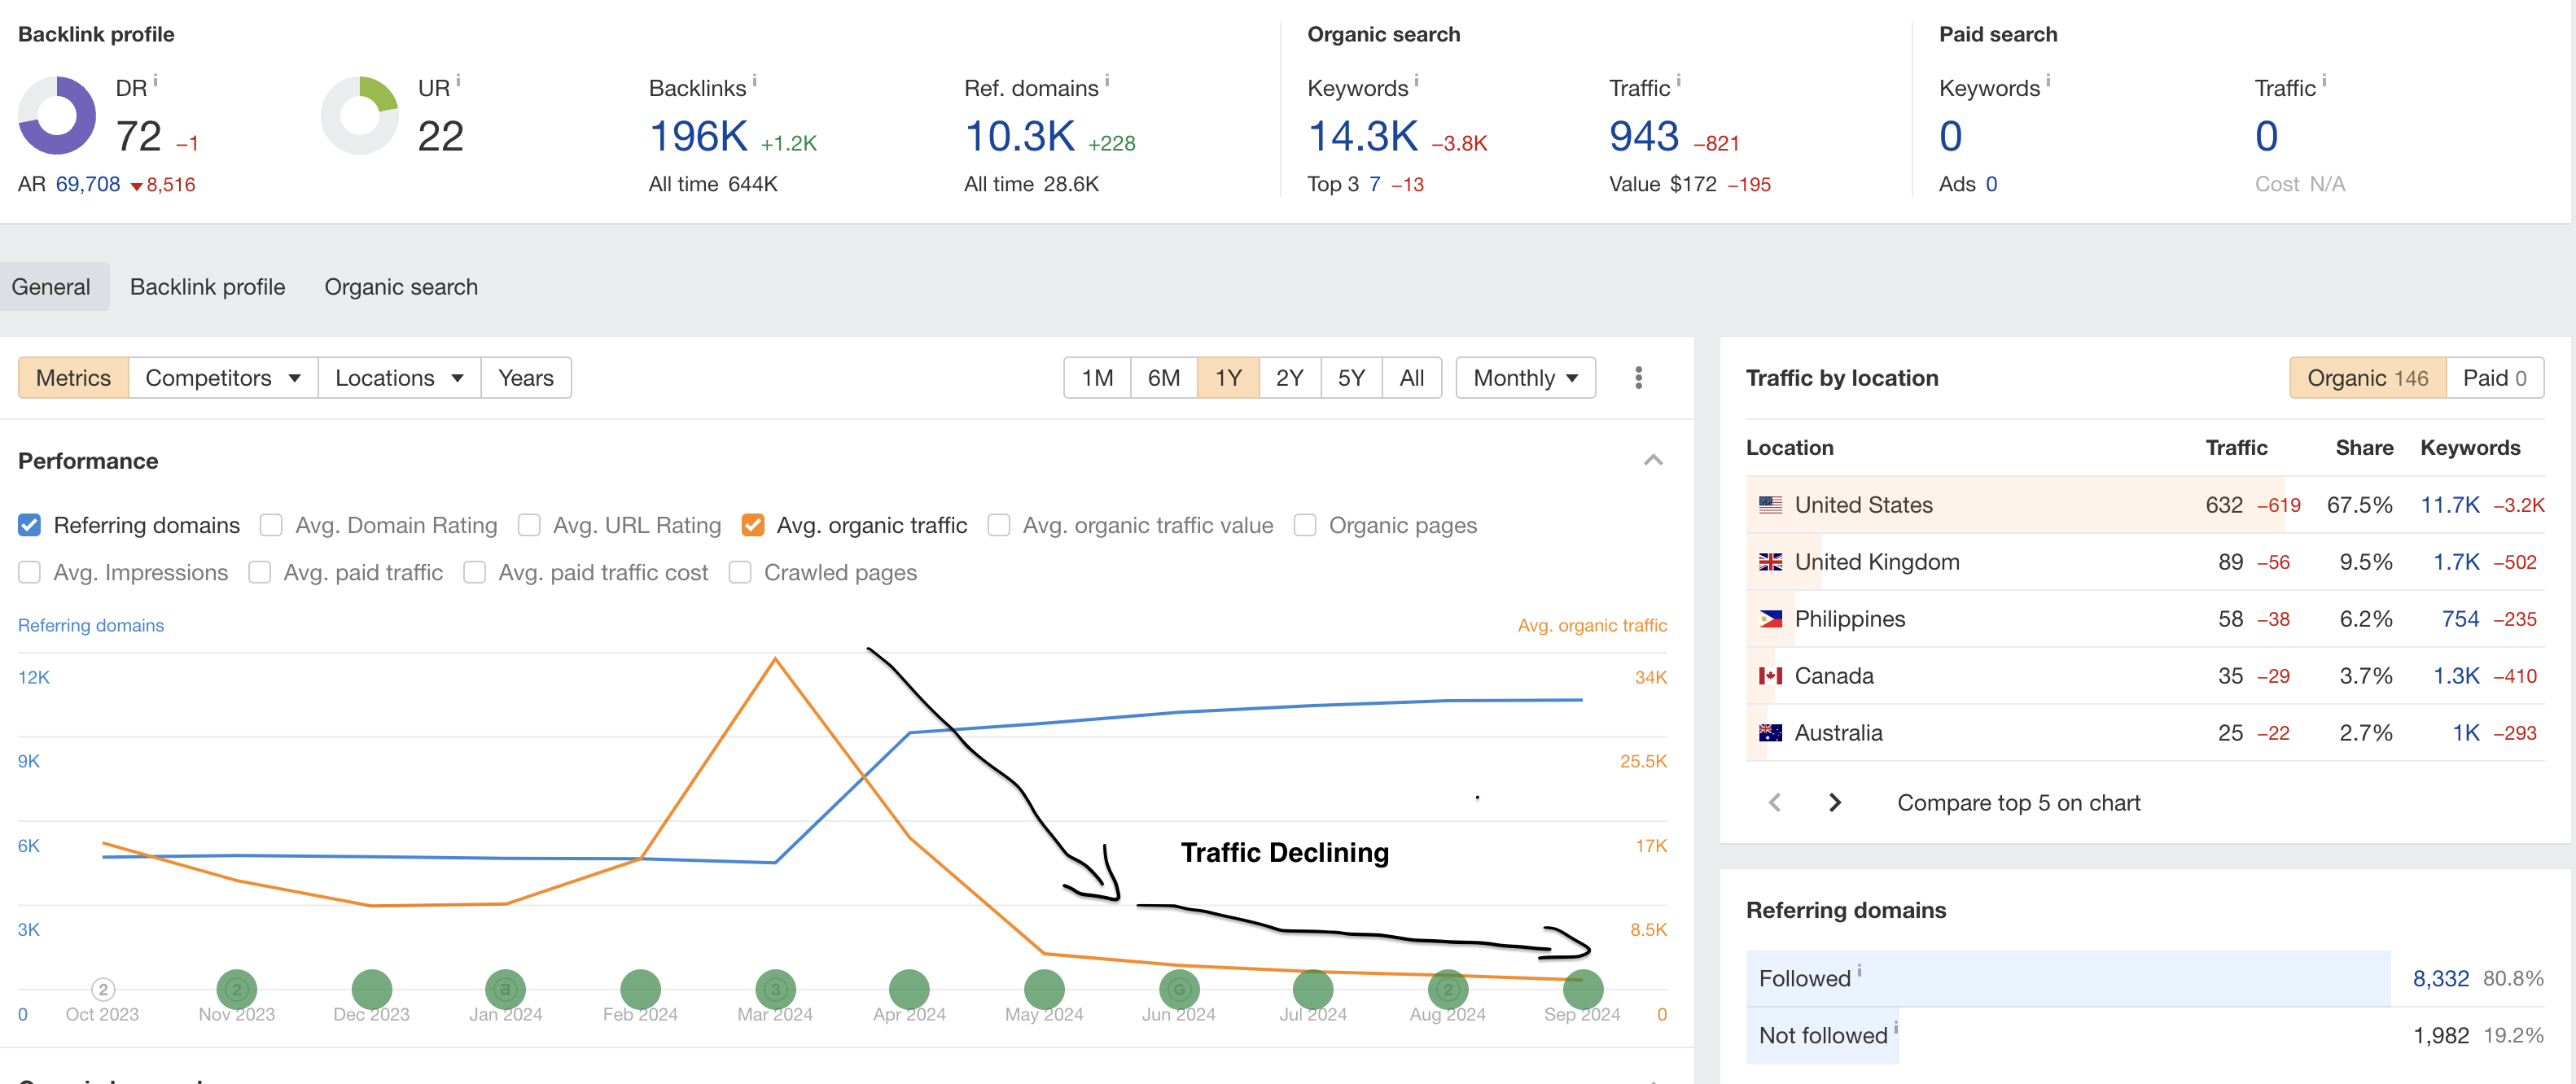The width and height of the screenshot is (2576, 1084).
Task: Set chart range to All
Action: 1412,378
